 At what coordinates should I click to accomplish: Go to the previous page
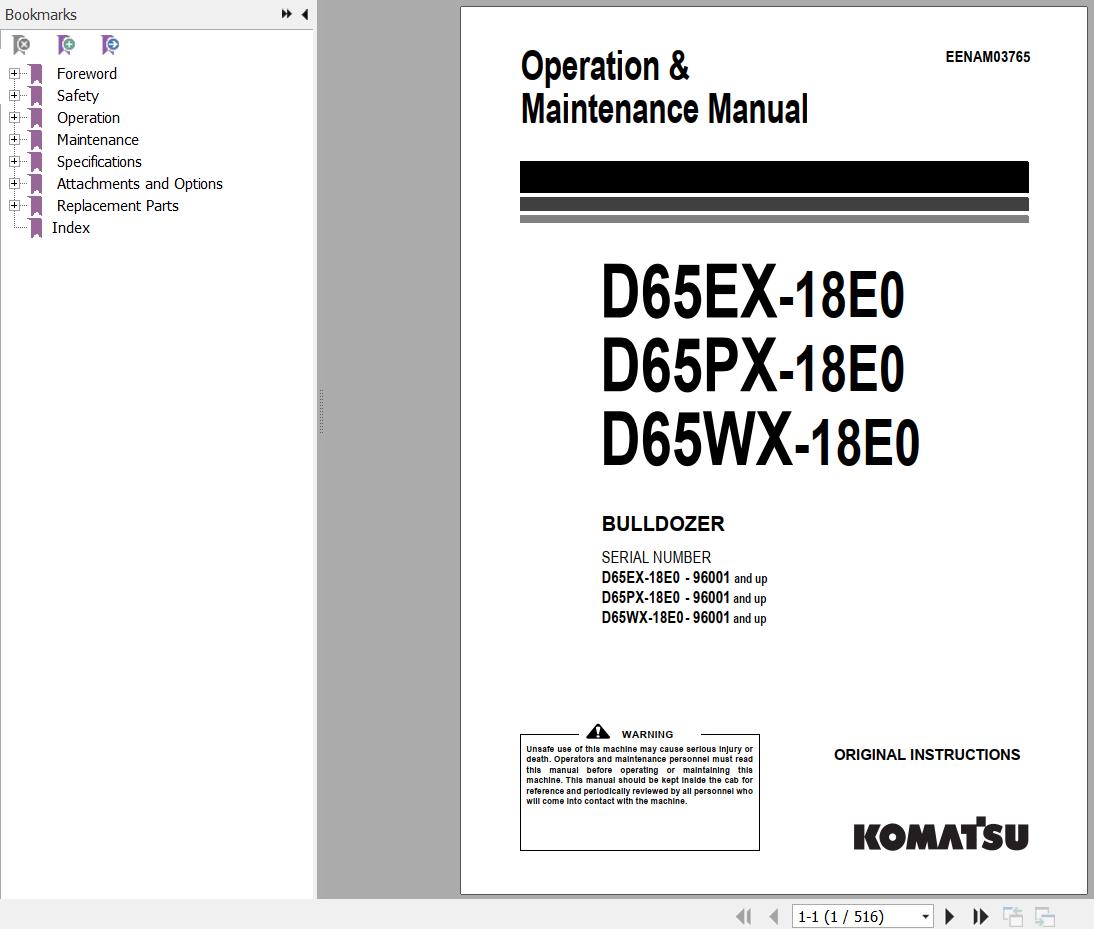(773, 916)
